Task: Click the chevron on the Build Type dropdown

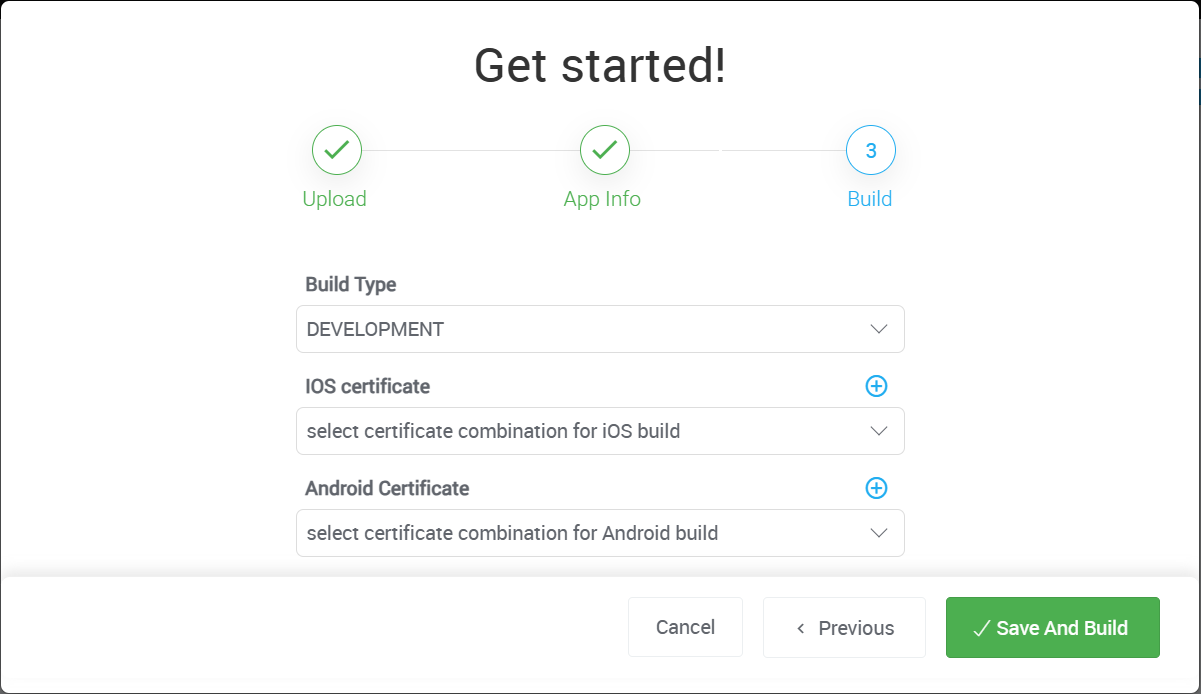Action: tap(879, 328)
